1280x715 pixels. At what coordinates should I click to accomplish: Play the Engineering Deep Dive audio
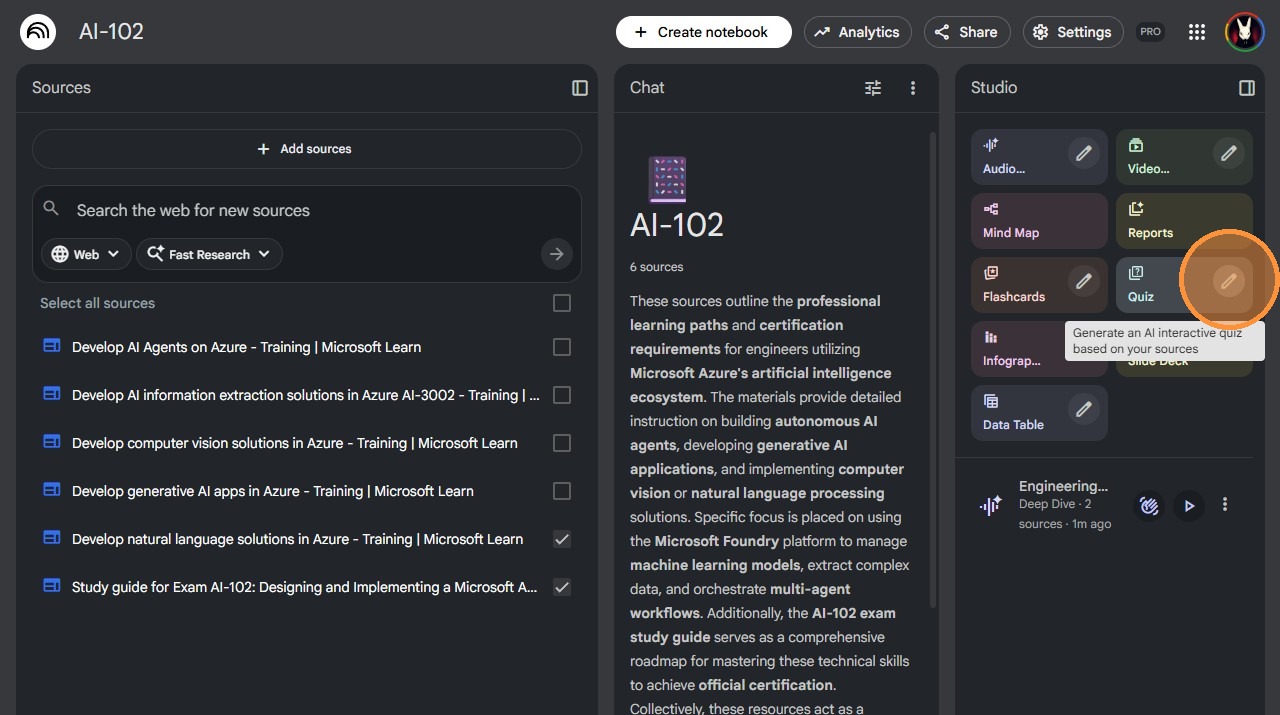(1189, 506)
